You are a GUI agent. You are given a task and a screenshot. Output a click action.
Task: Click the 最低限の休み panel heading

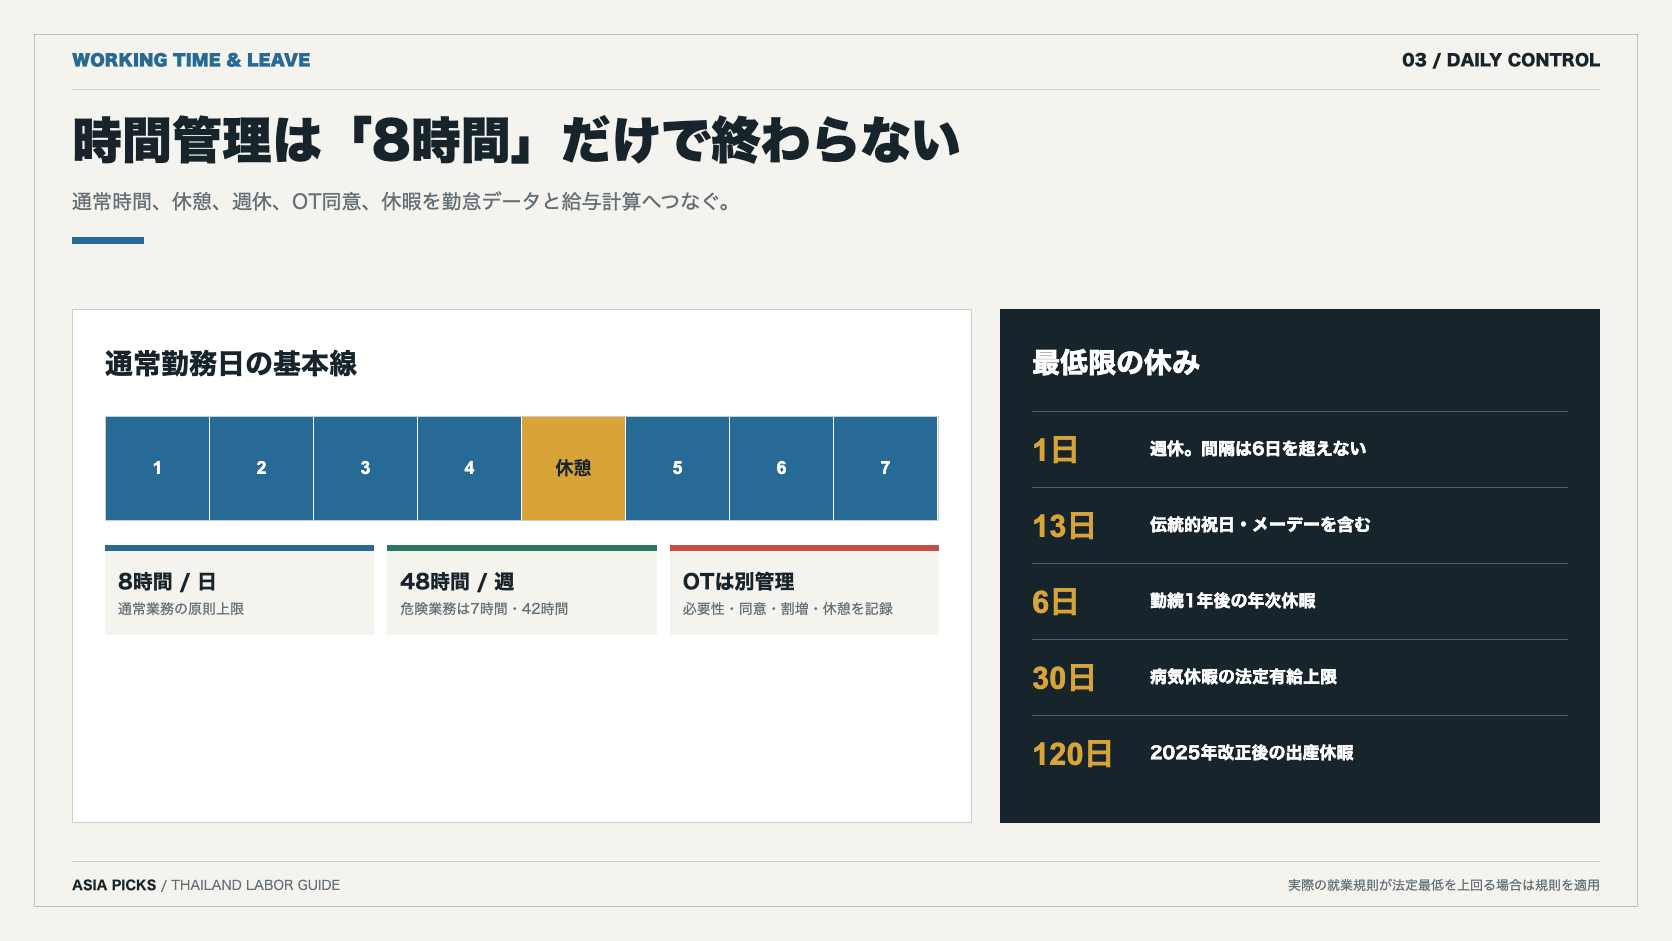(1116, 363)
